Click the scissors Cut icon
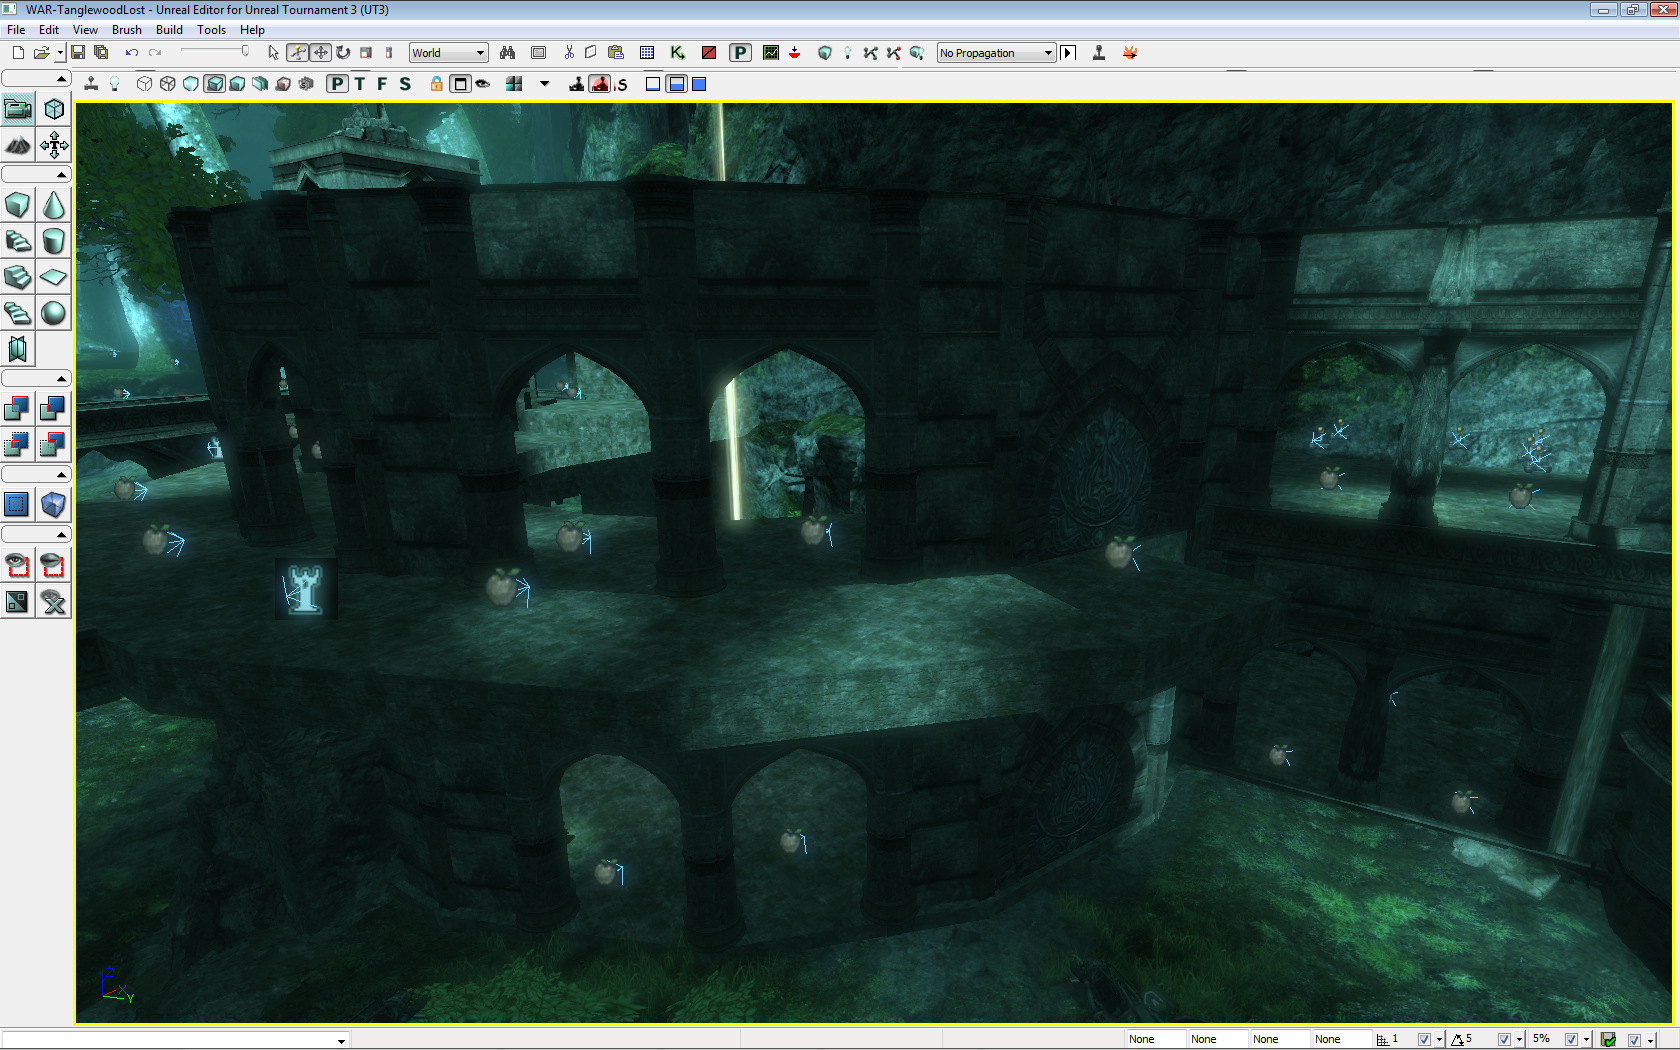Image resolution: width=1680 pixels, height=1050 pixels. coord(569,53)
